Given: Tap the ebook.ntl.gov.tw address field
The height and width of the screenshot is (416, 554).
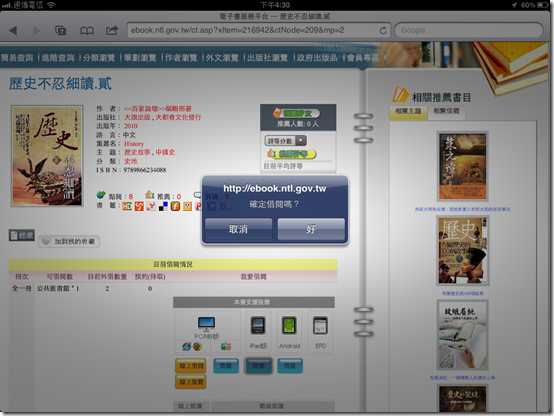Looking at the screenshot, I should click(x=259, y=30).
